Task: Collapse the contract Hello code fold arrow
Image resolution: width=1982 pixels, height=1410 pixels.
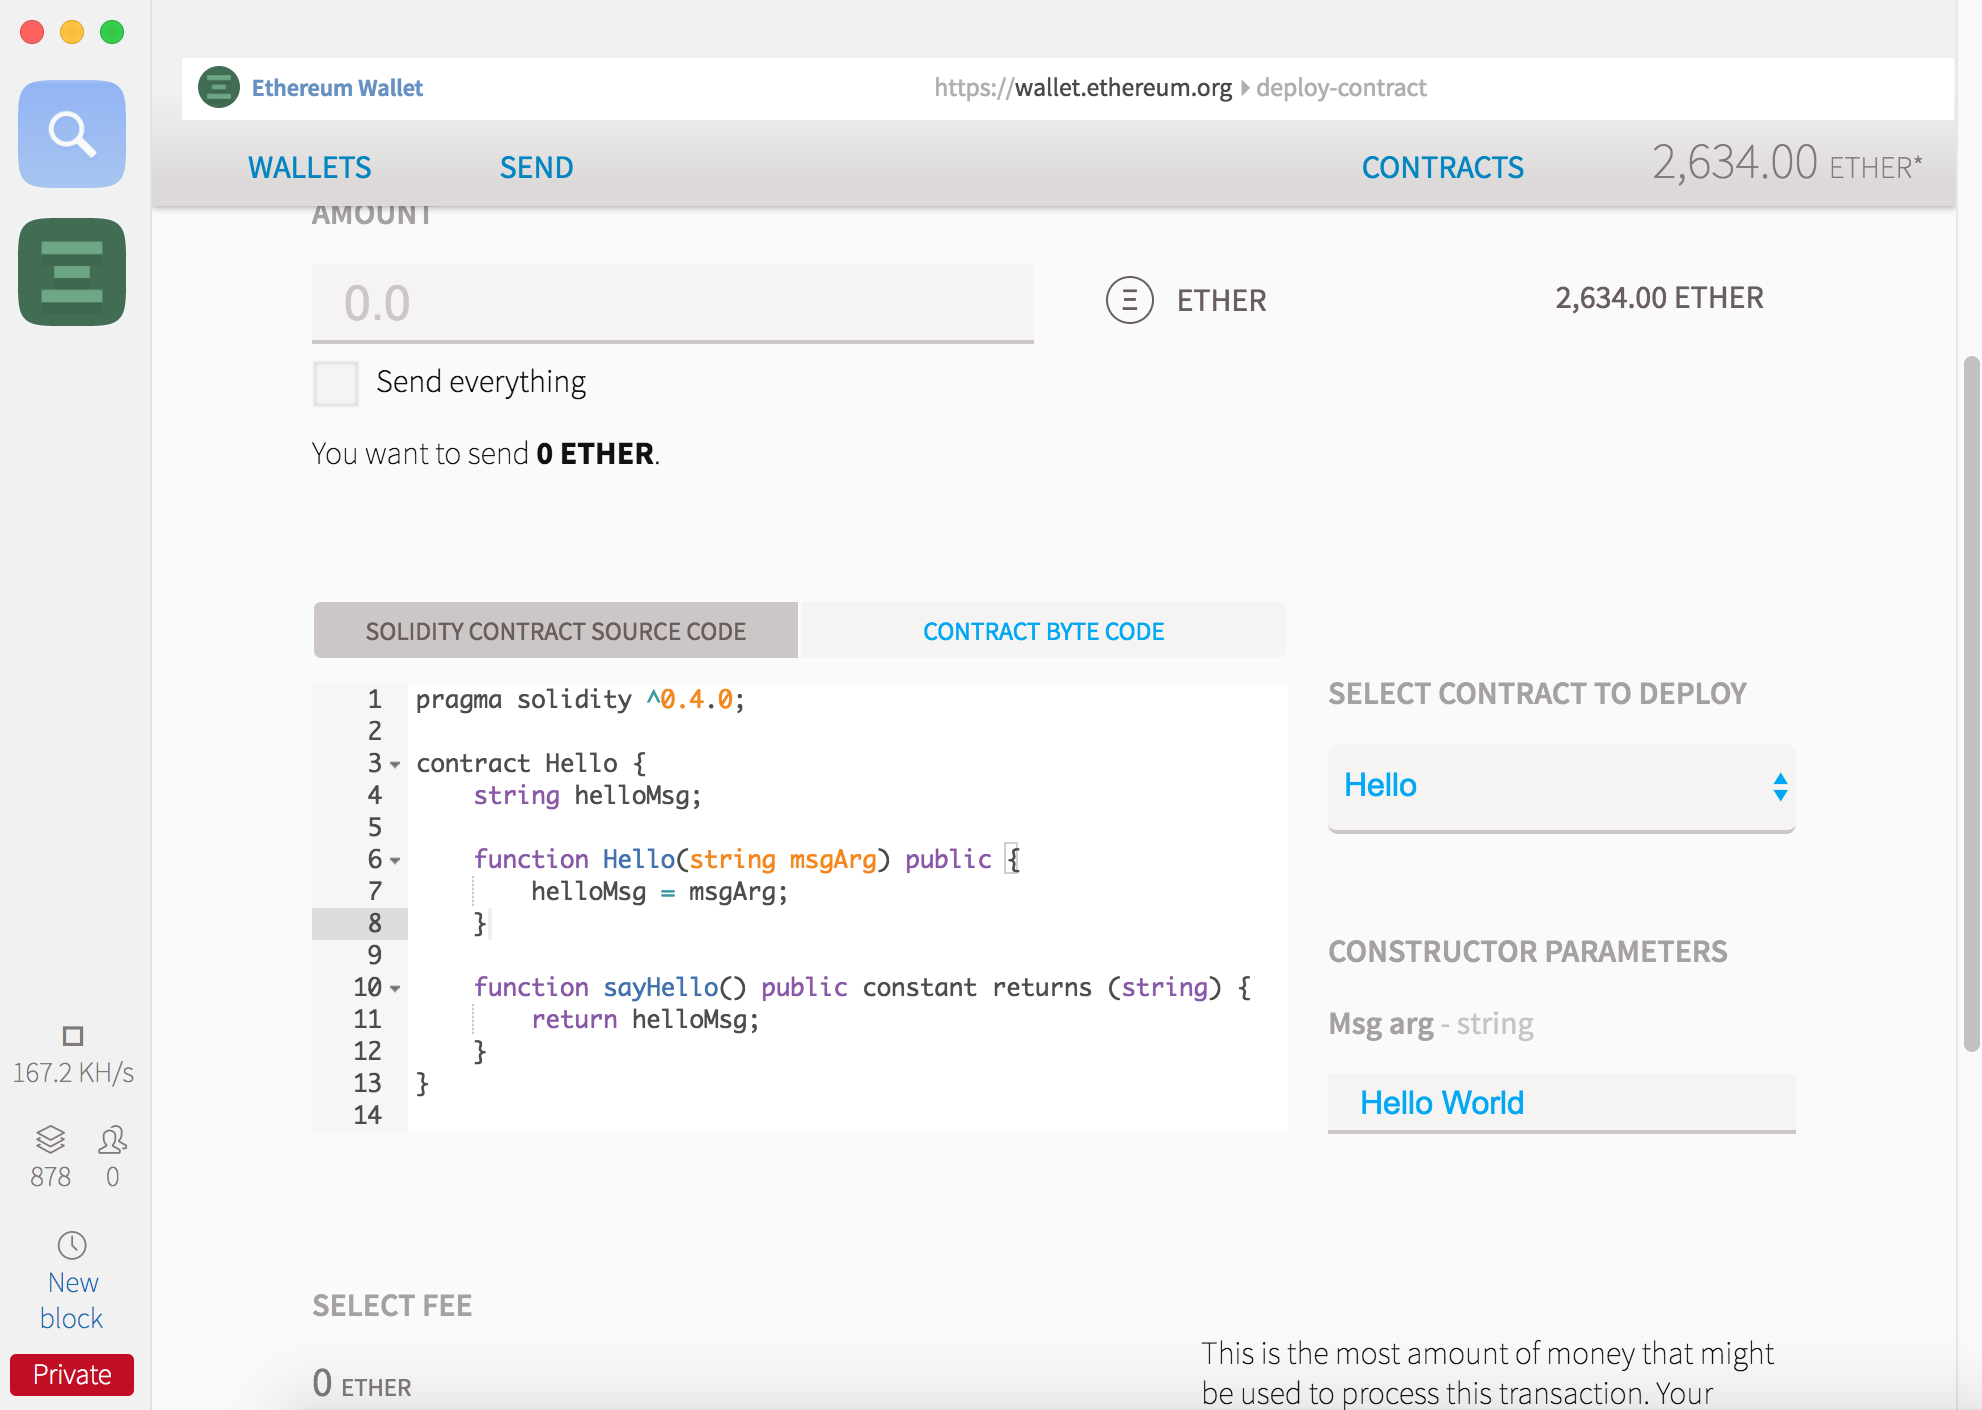Action: 395,765
